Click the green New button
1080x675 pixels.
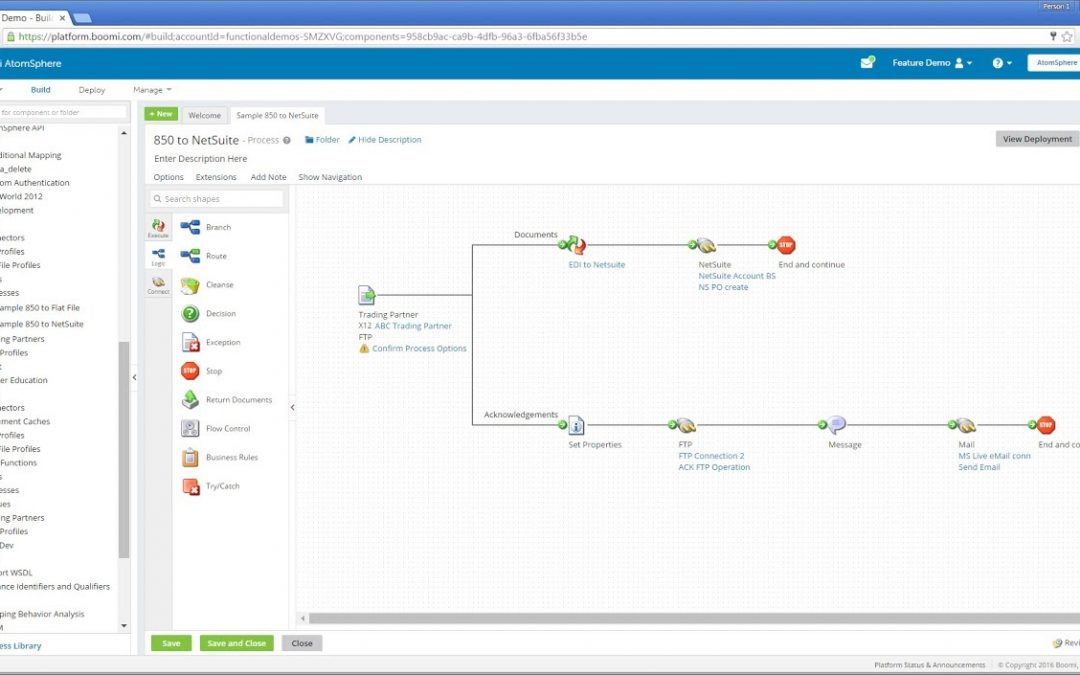pos(161,114)
